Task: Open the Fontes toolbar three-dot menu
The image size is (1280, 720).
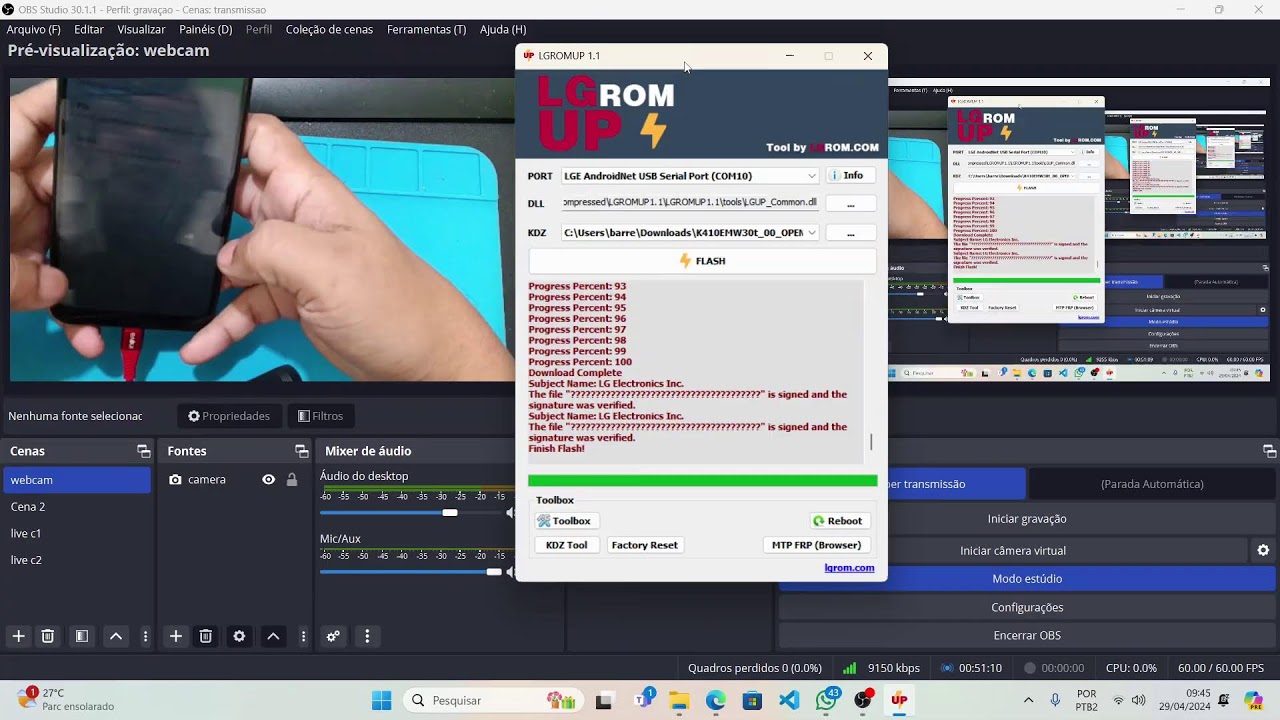Action: click(x=303, y=636)
